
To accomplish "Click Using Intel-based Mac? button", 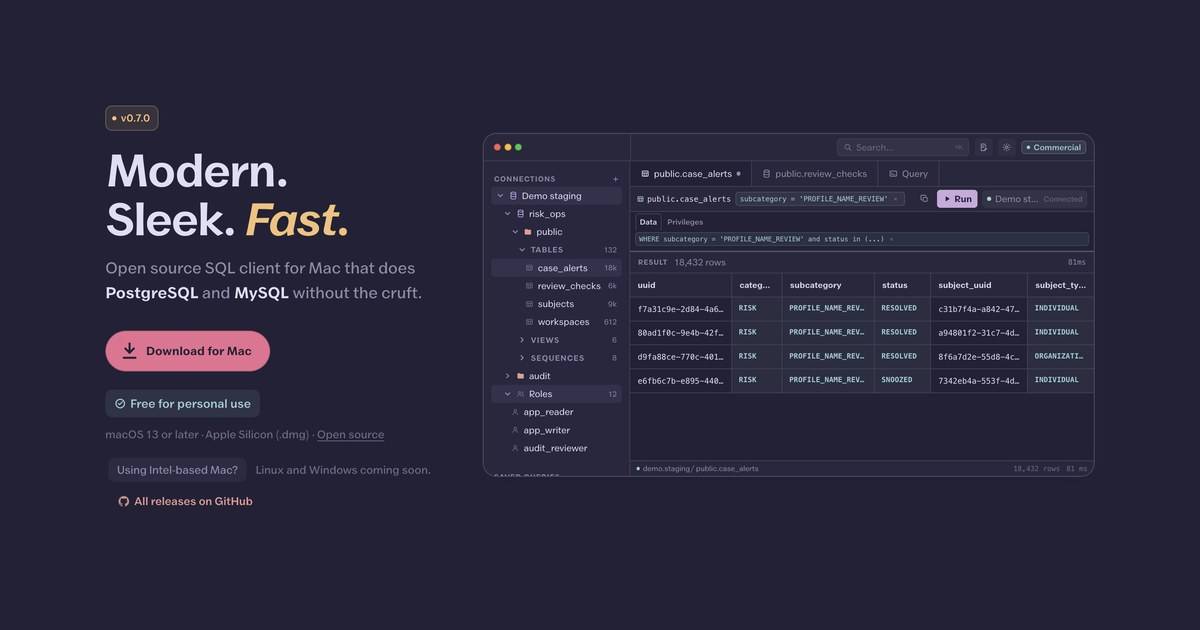I will tap(178, 470).
